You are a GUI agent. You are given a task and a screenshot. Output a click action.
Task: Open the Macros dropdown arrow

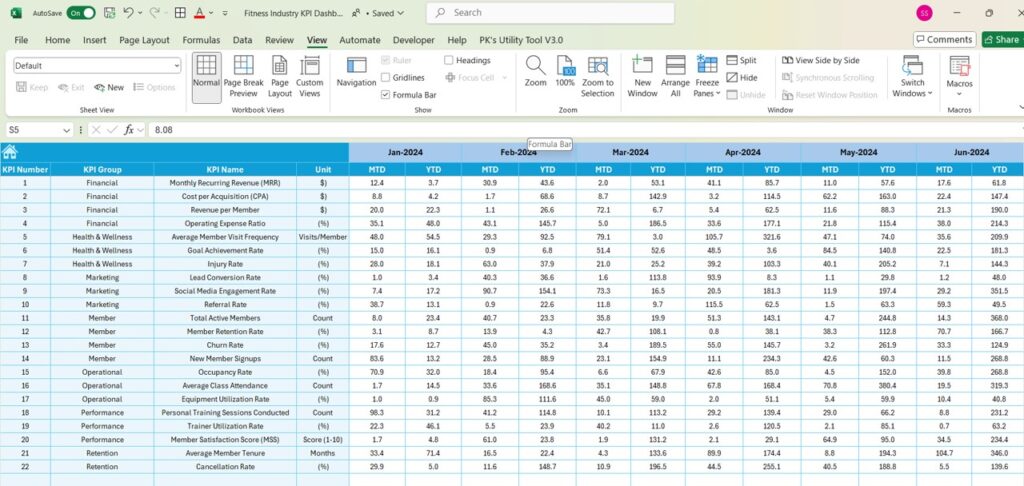pos(959,94)
